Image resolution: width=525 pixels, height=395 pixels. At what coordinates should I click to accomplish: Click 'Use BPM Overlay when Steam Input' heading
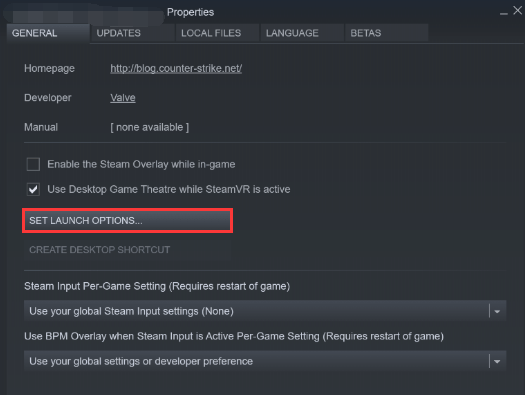point(234,336)
